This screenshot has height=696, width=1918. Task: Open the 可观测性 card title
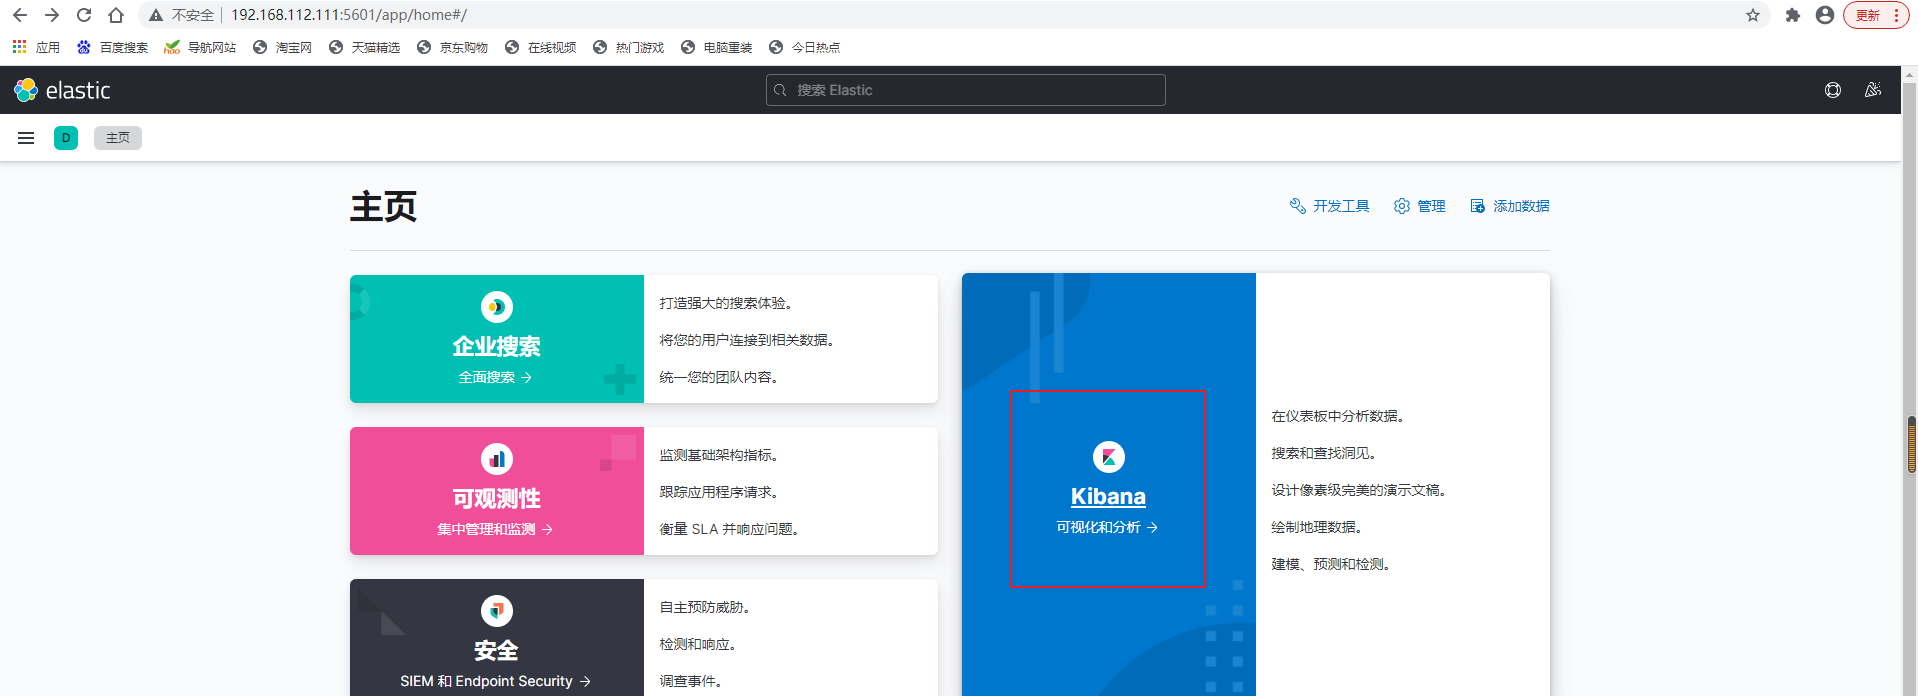coord(497,499)
